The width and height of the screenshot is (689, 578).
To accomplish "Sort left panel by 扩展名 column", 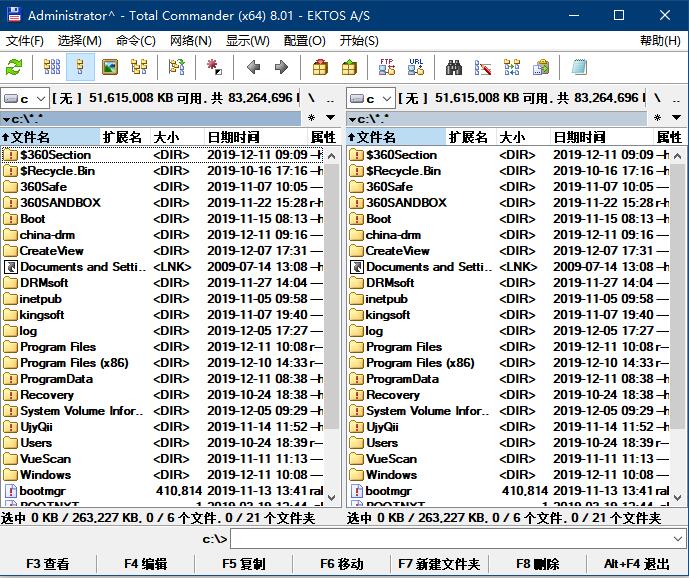I will pyautogui.click(x=125, y=137).
